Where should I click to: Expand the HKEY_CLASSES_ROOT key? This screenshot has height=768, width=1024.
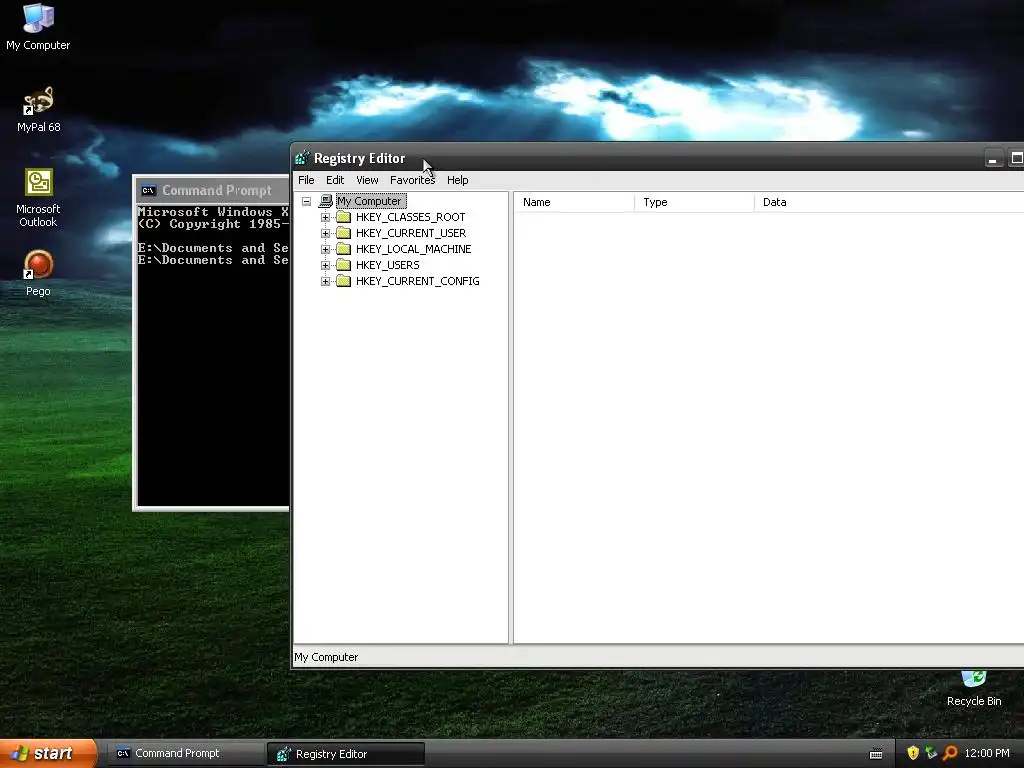(x=325, y=217)
